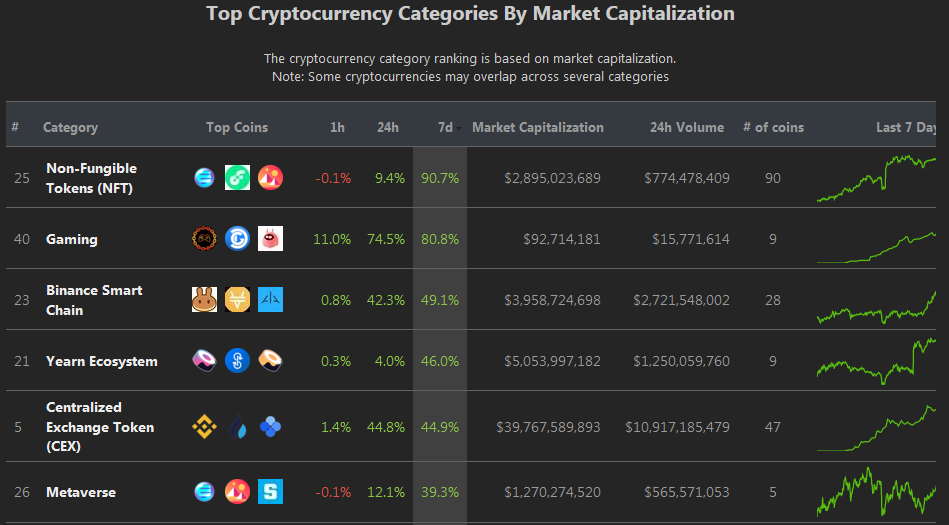Open the Centralized Exchange Token (CEX) category
Image resolution: width=949 pixels, height=525 pixels.
[100, 427]
